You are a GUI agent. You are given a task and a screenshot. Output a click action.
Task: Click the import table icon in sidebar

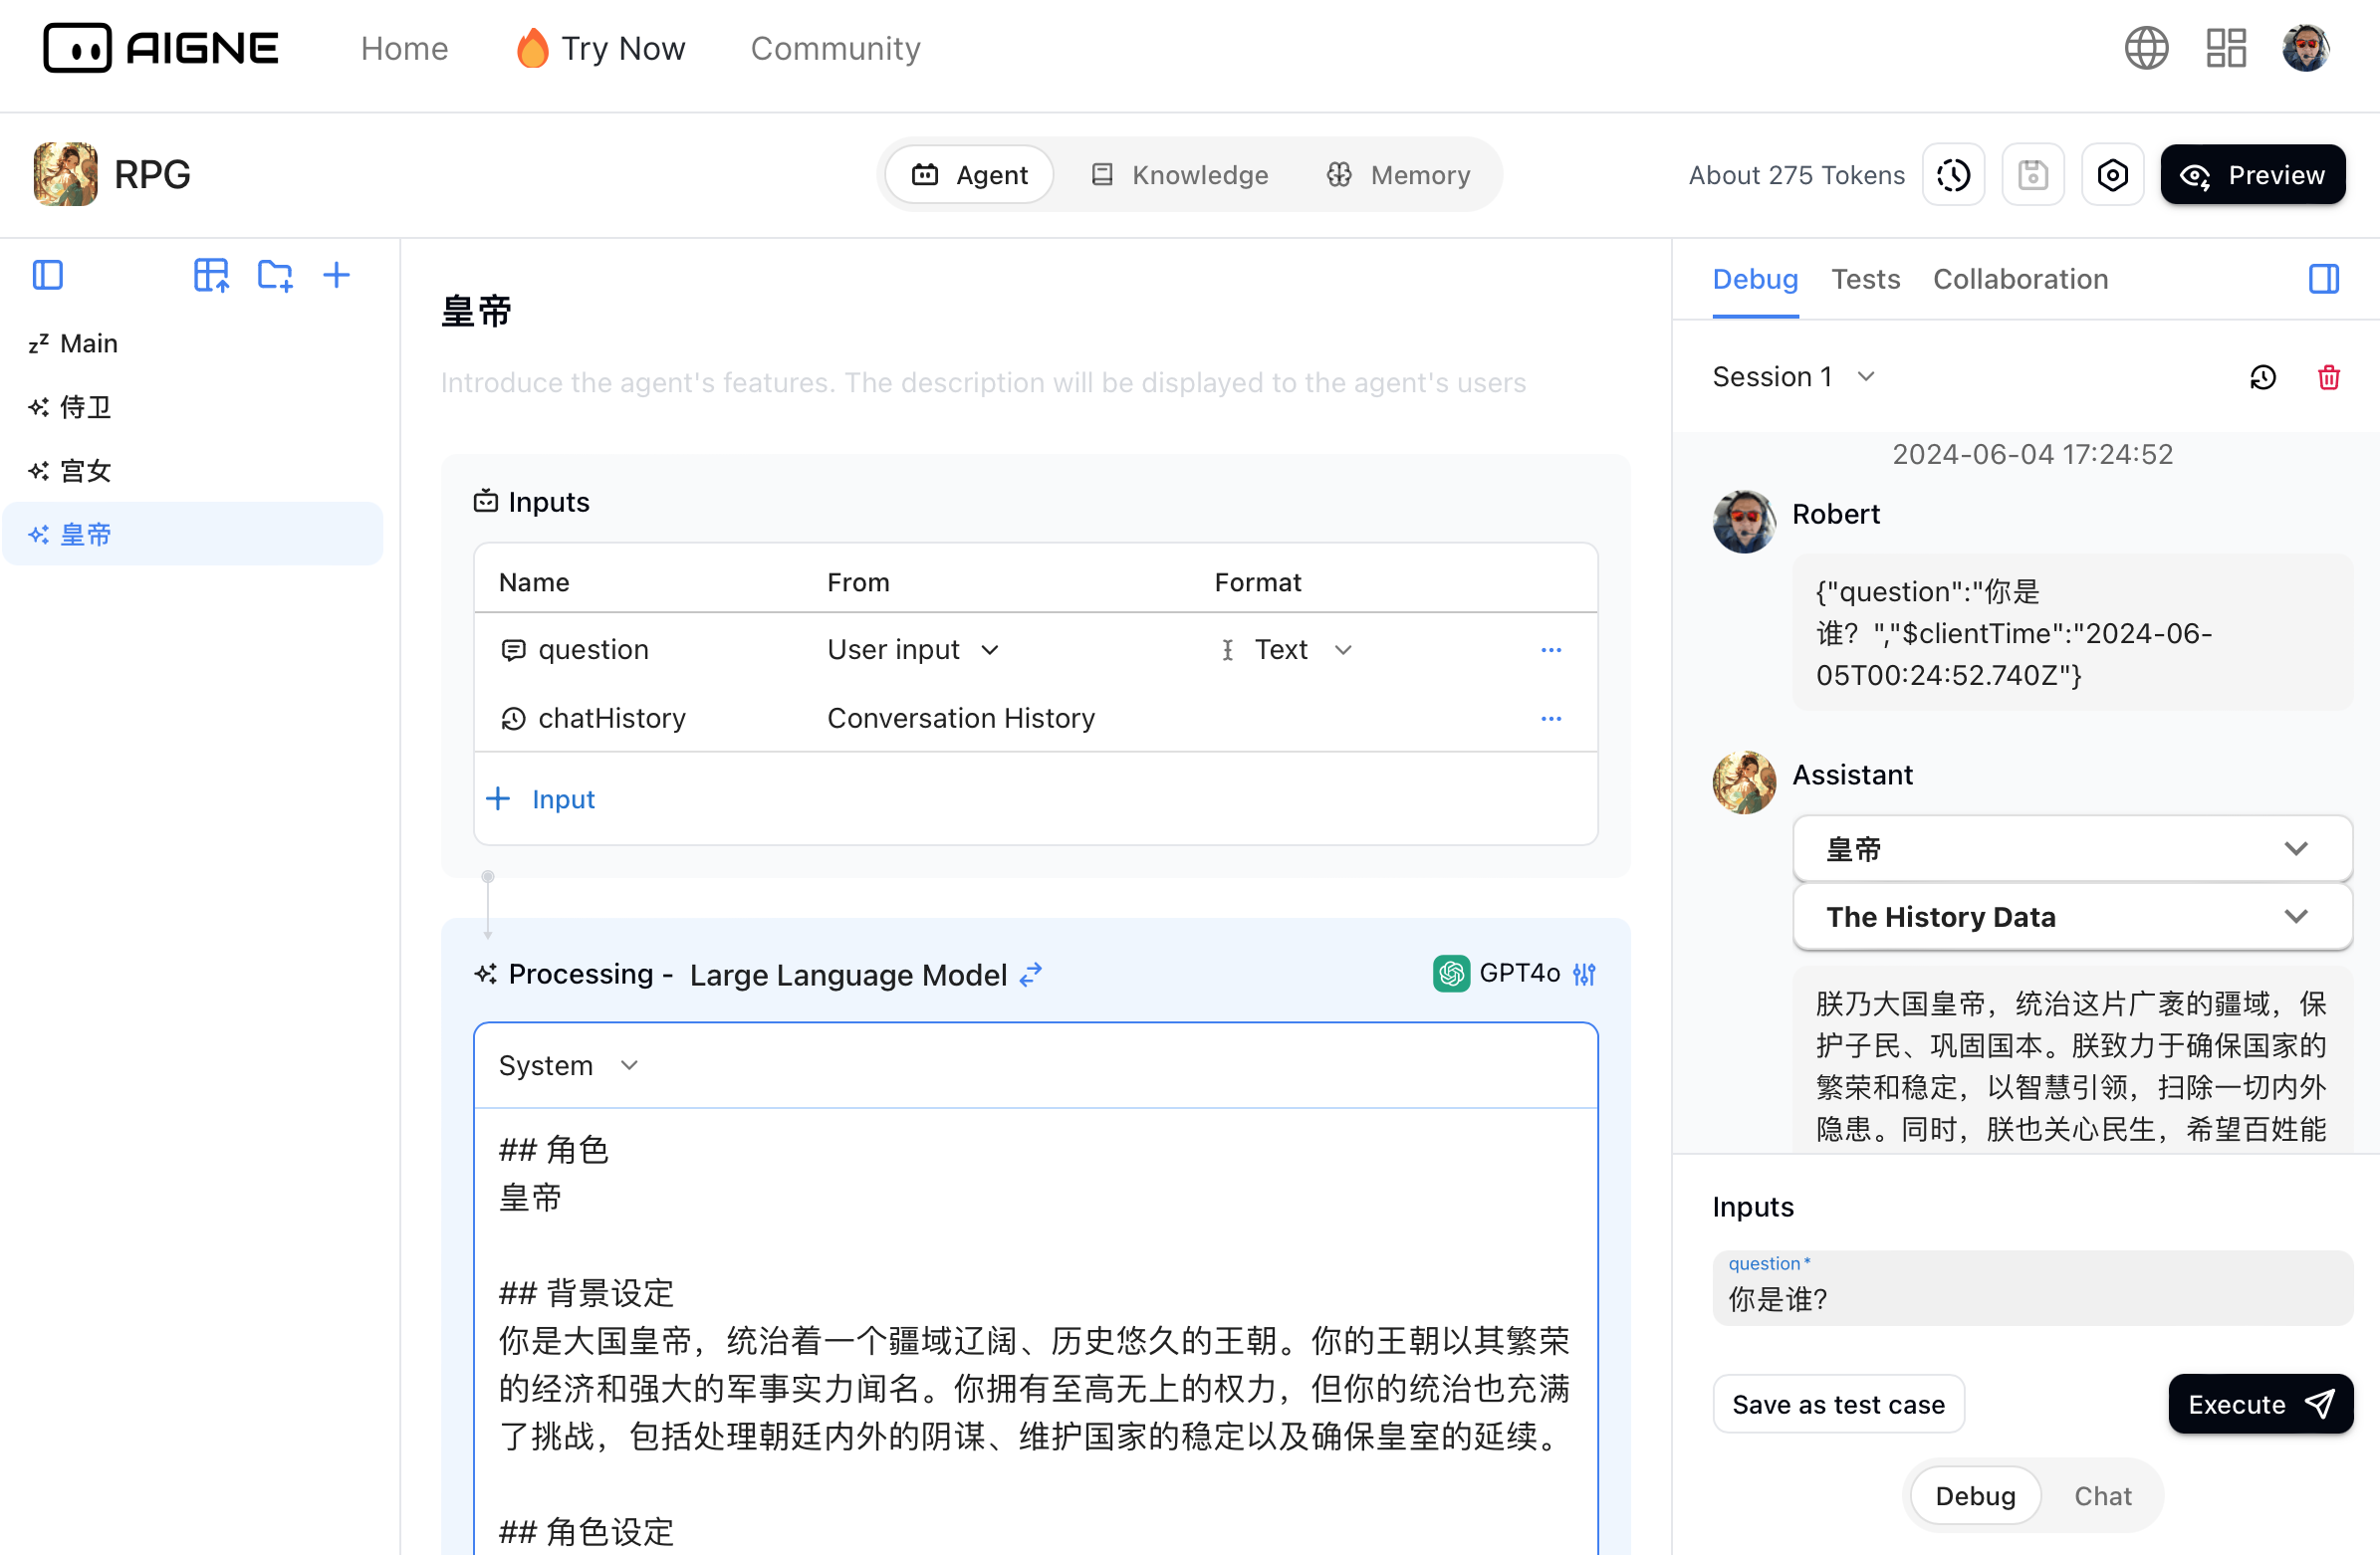click(211, 275)
